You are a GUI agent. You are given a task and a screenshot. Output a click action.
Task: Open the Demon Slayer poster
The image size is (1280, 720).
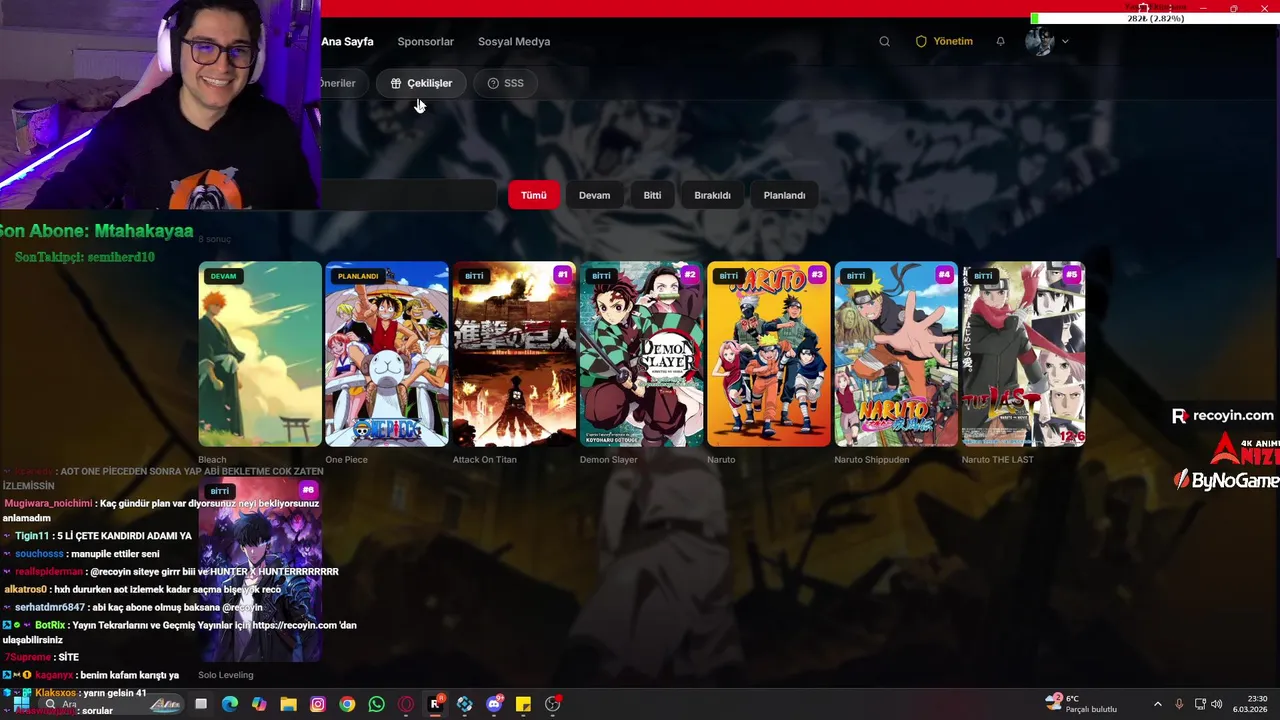tap(641, 354)
